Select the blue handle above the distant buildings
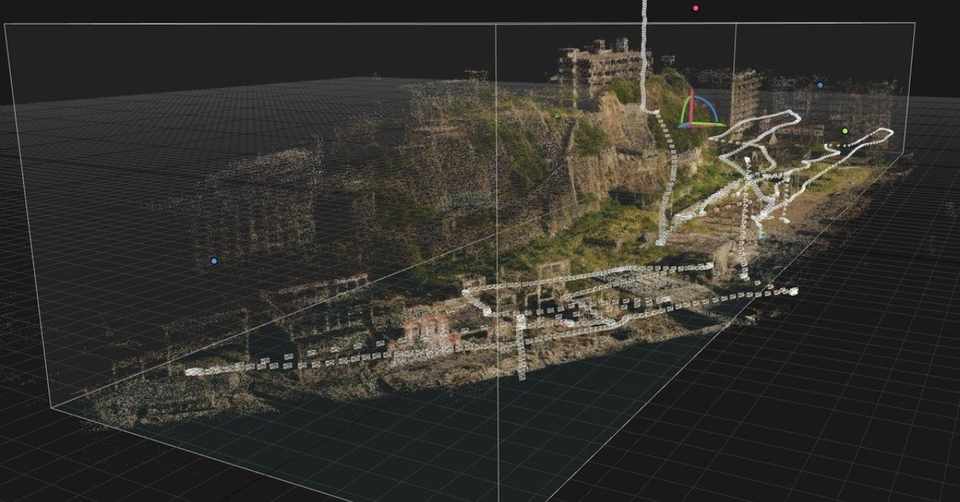 point(820,85)
